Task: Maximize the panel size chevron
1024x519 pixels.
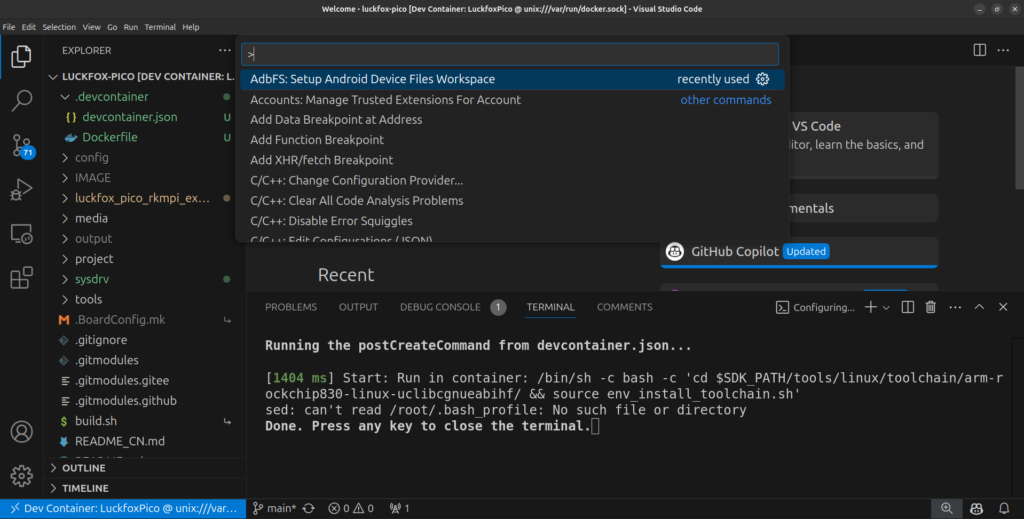Action: 979,307
